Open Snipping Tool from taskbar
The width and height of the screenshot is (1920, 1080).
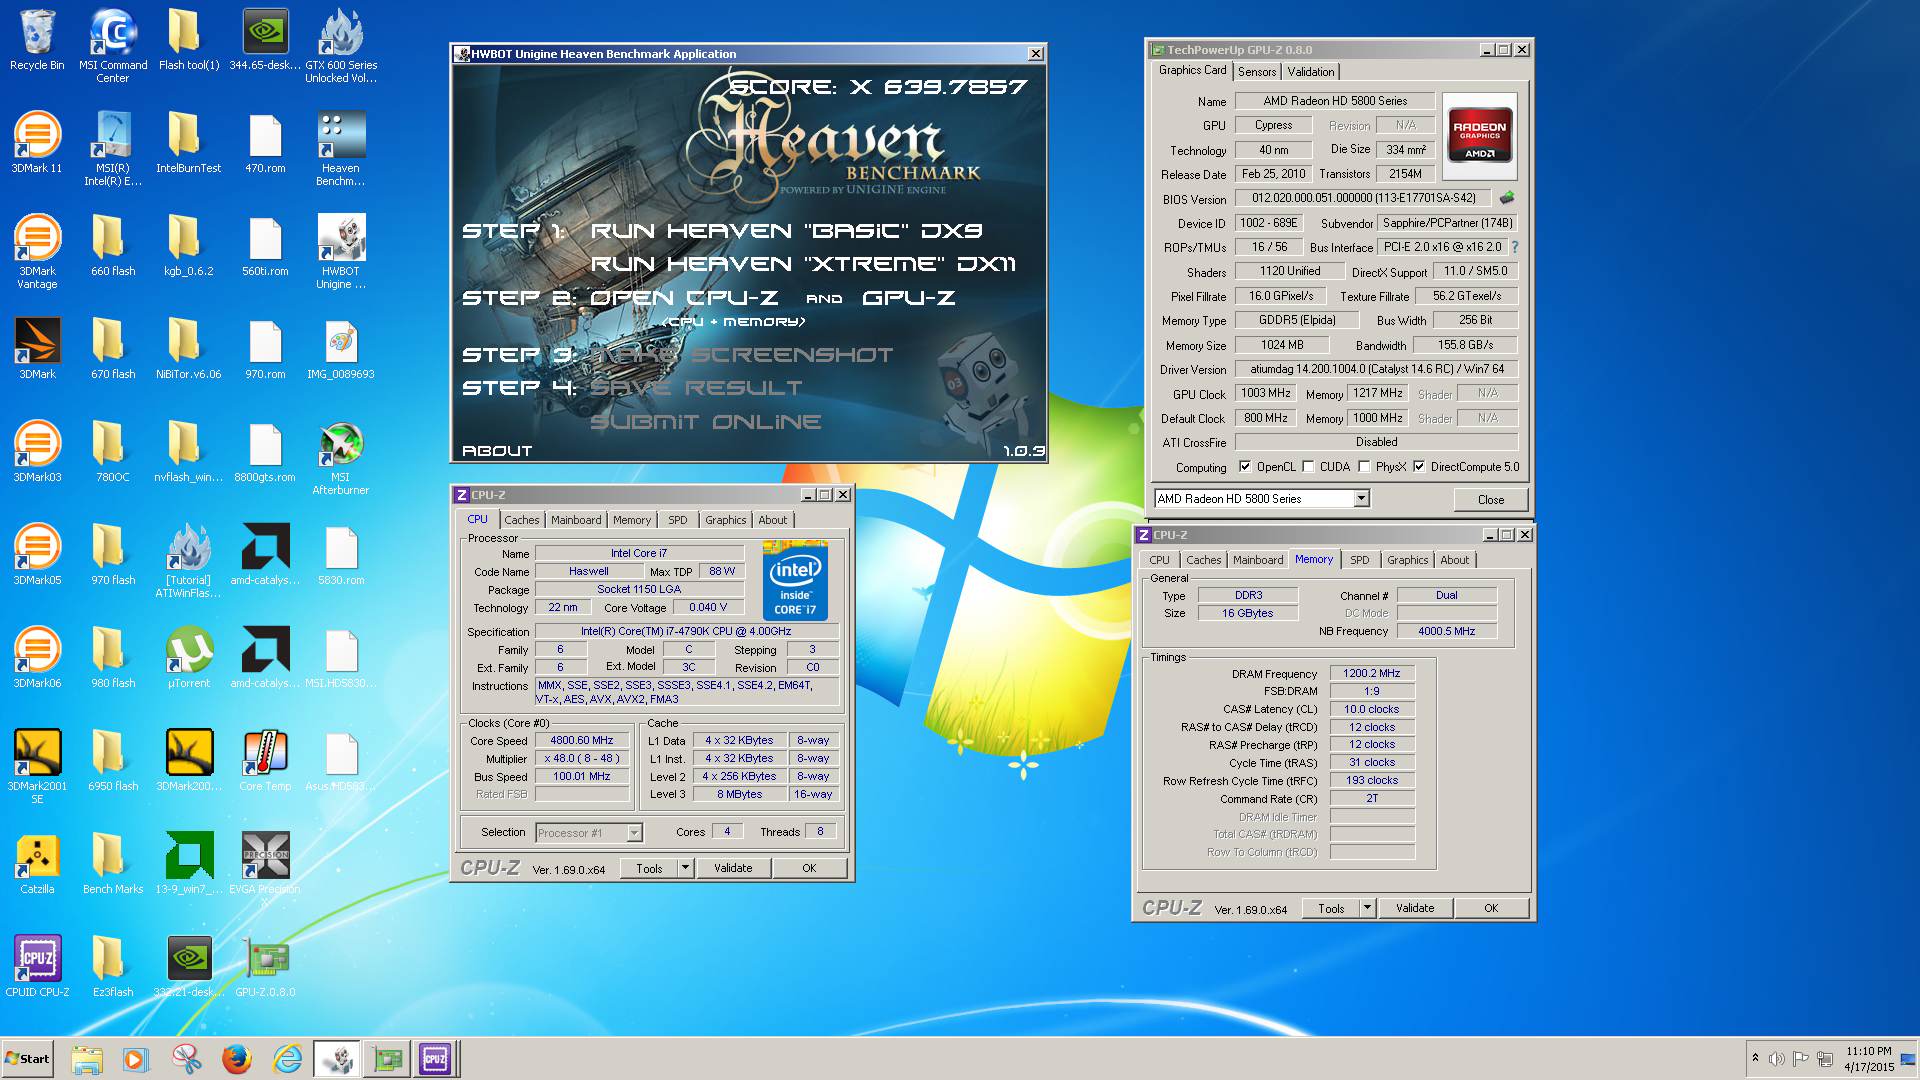tap(187, 1059)
